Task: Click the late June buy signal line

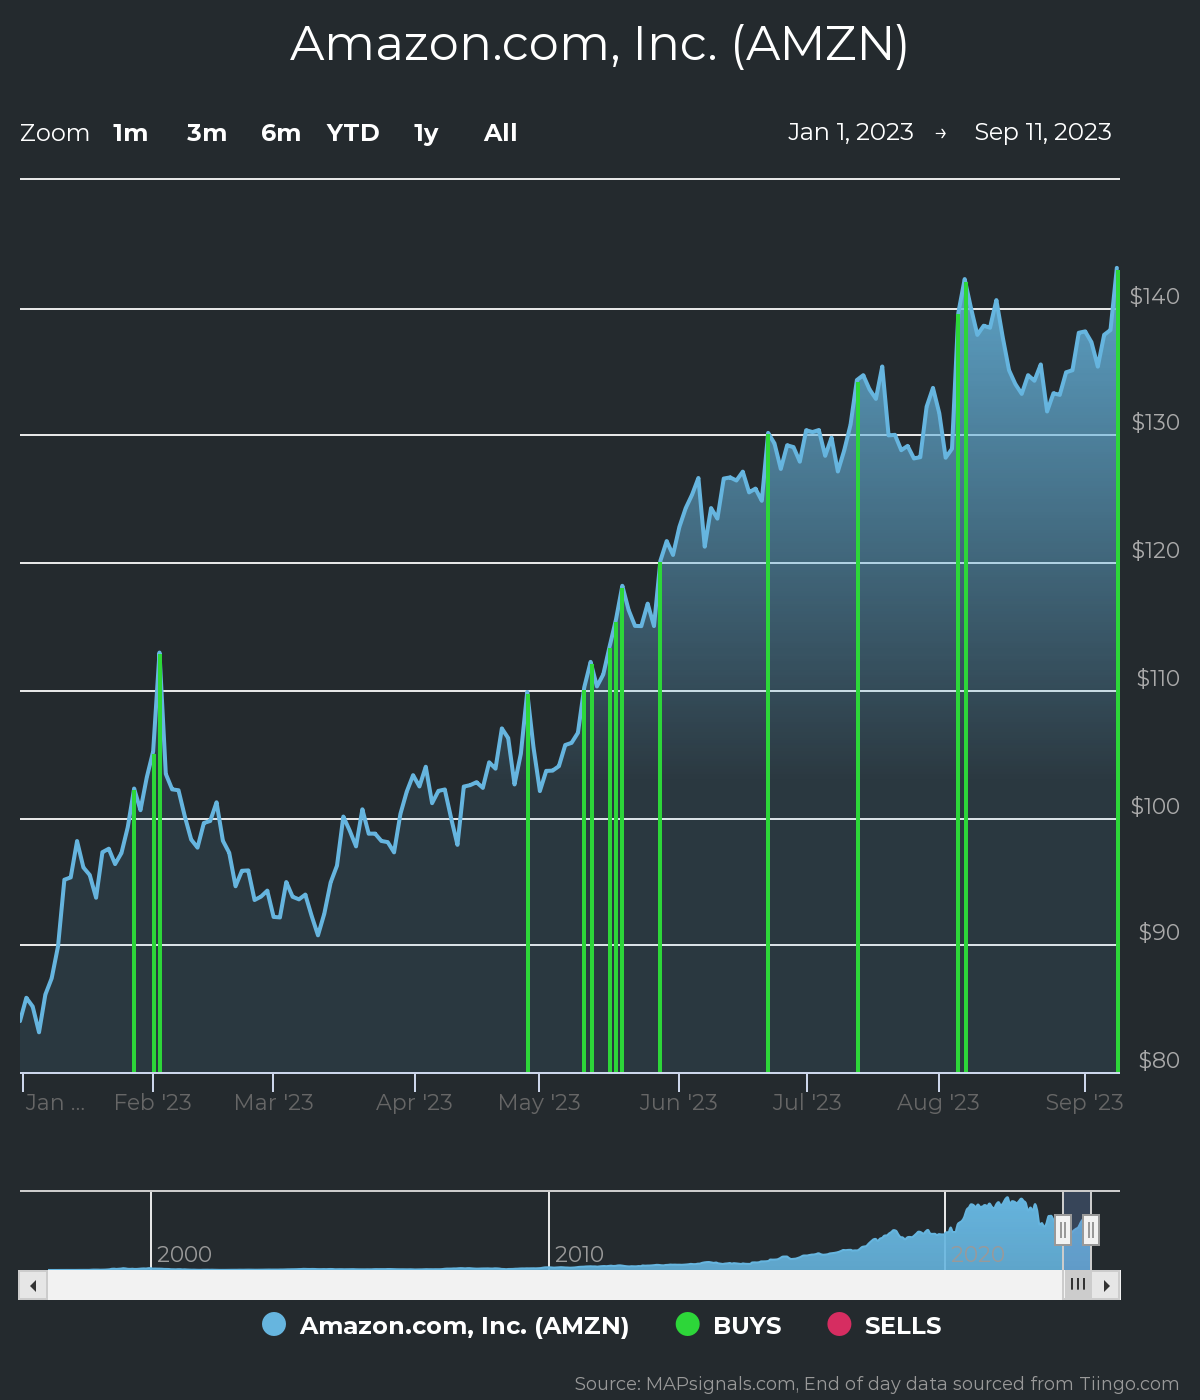Action: tap(768, 752)
